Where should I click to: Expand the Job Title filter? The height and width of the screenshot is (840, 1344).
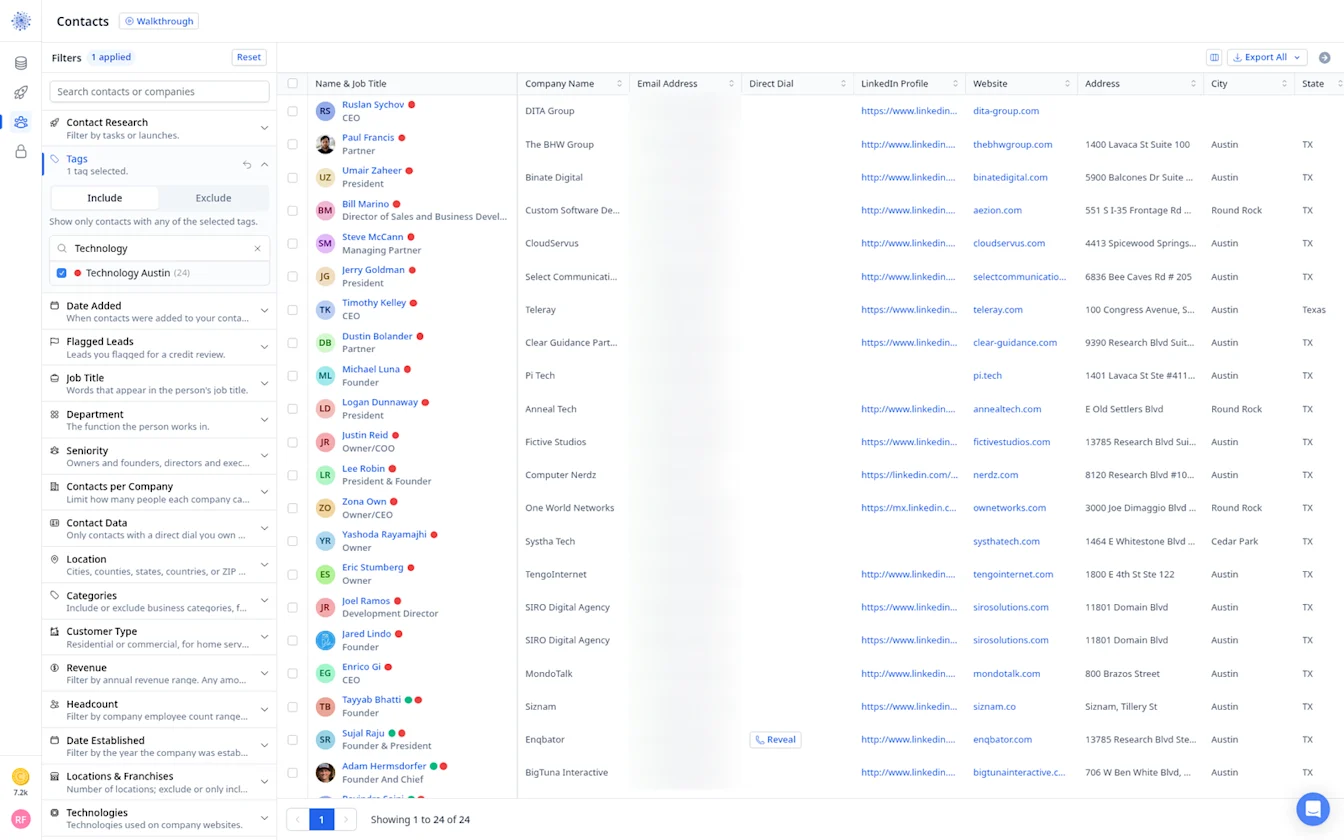pos(159,384)
